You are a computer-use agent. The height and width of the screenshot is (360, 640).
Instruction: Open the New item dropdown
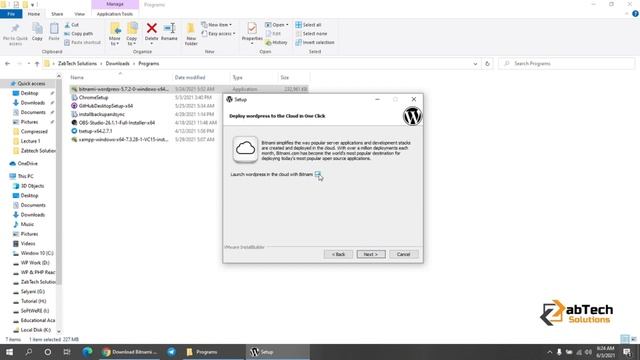217,25
